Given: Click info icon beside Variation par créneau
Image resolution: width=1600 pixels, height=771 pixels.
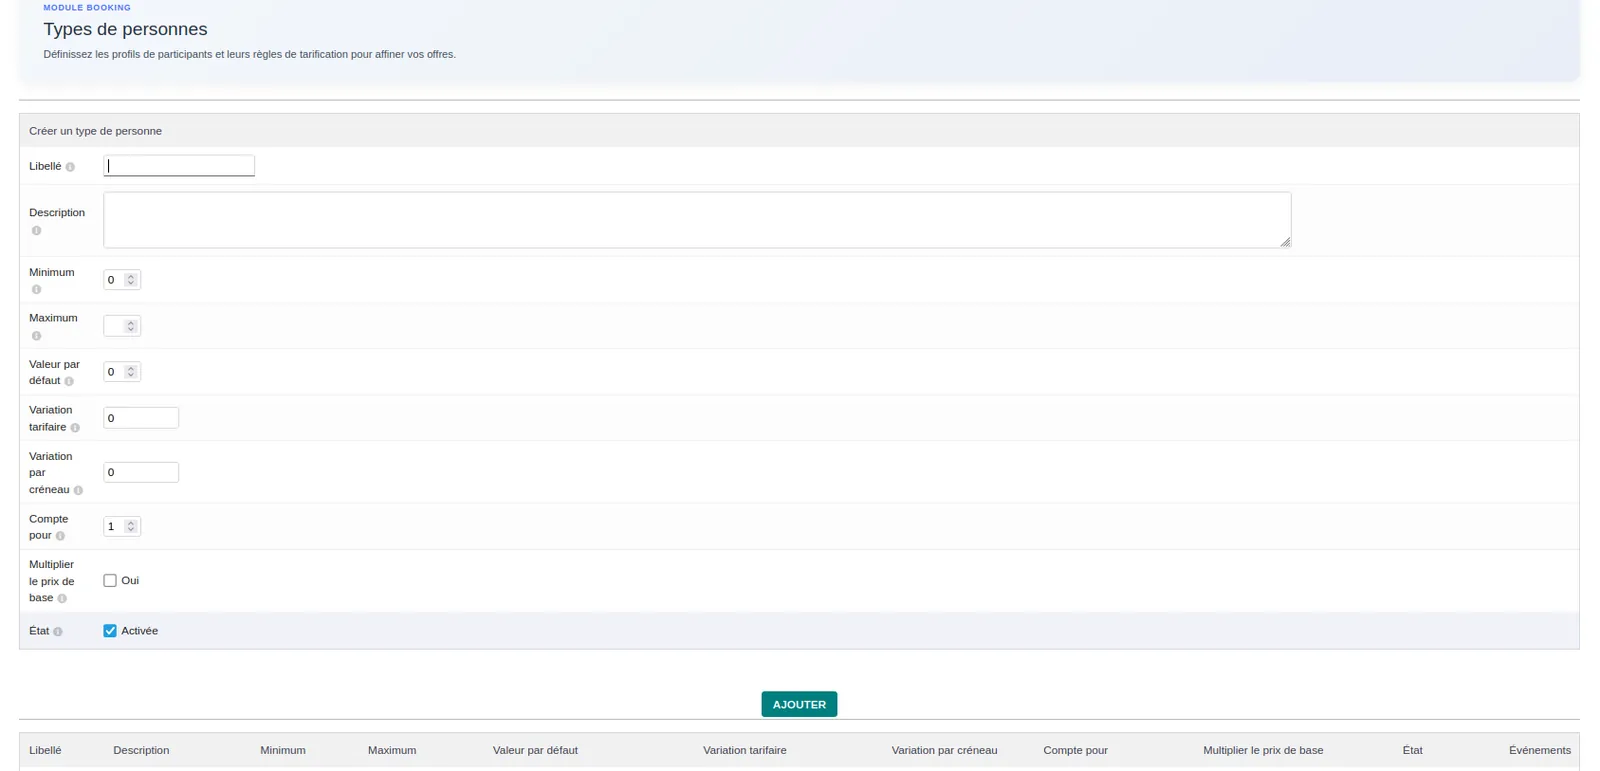Looking at the screenshot, I should coord(78,490).
